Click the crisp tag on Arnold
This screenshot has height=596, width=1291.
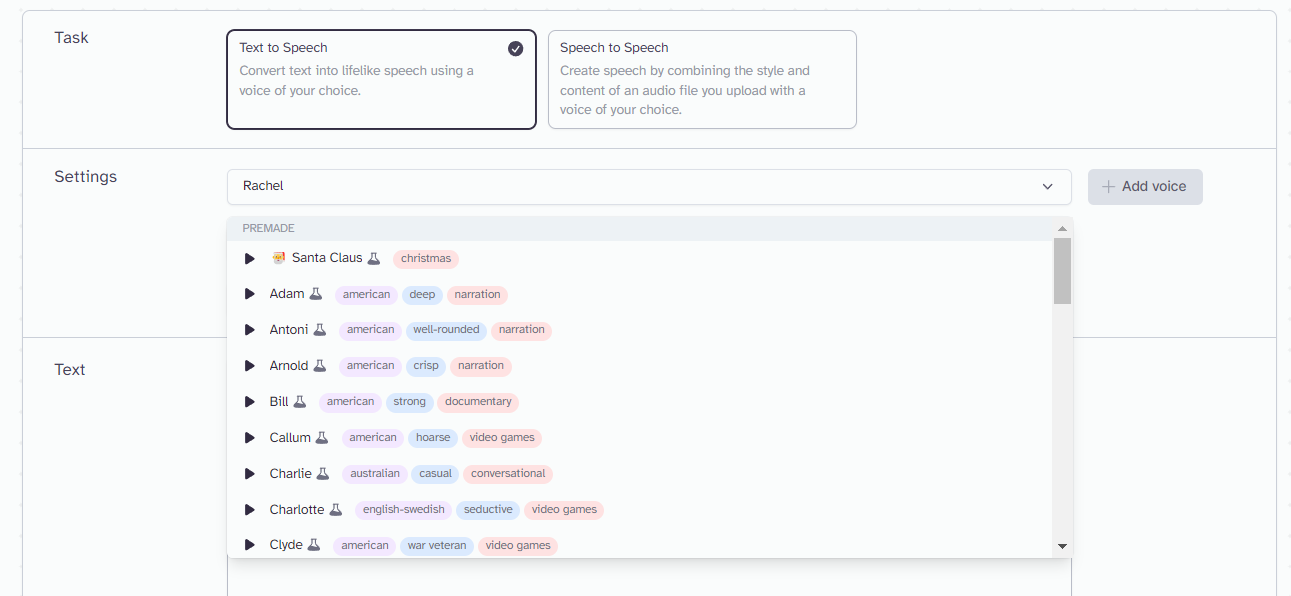426,366
